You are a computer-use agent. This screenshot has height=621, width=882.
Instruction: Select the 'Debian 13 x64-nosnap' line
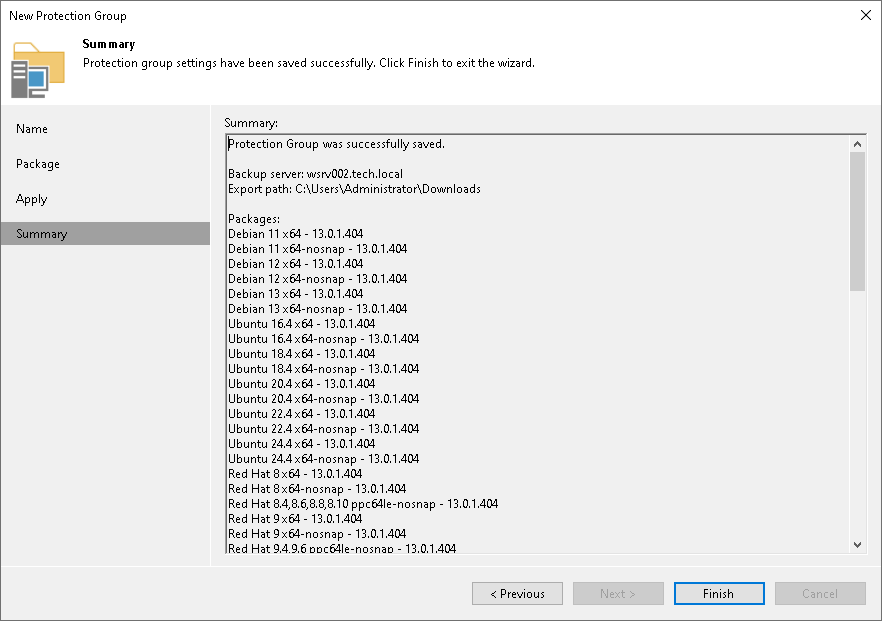click(x=318, y=309)
